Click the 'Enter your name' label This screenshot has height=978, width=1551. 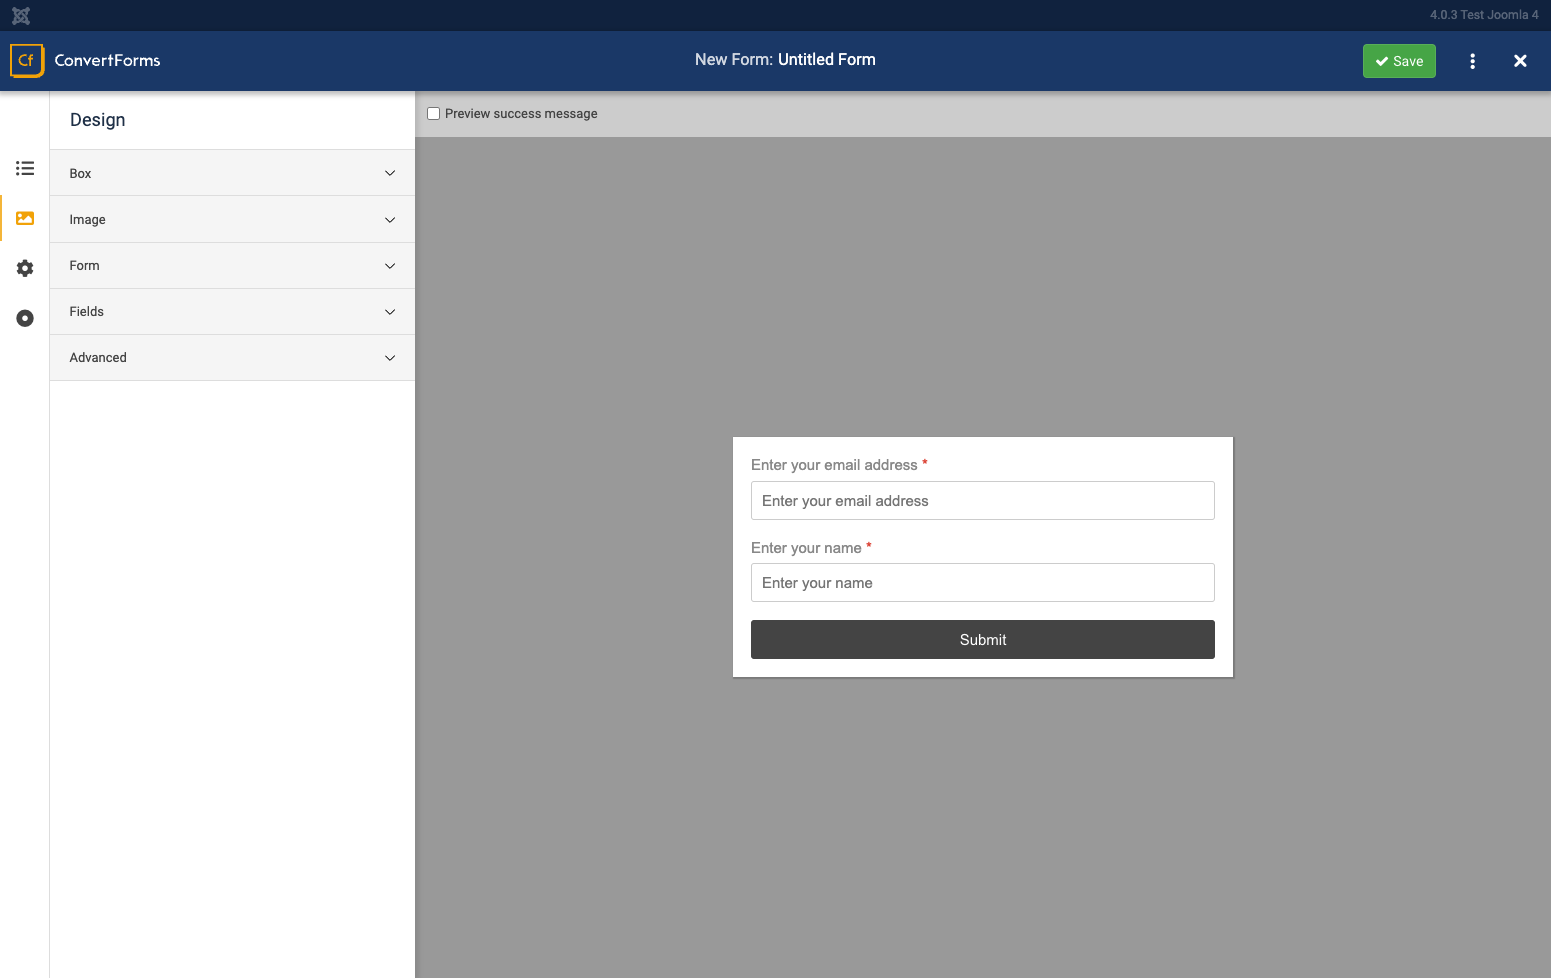click(x=806, y=548)
